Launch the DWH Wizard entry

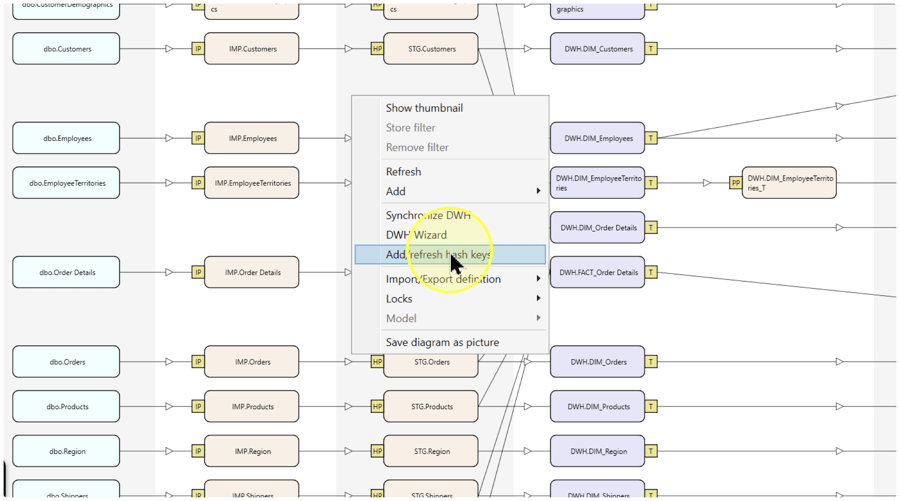point(450,235)
